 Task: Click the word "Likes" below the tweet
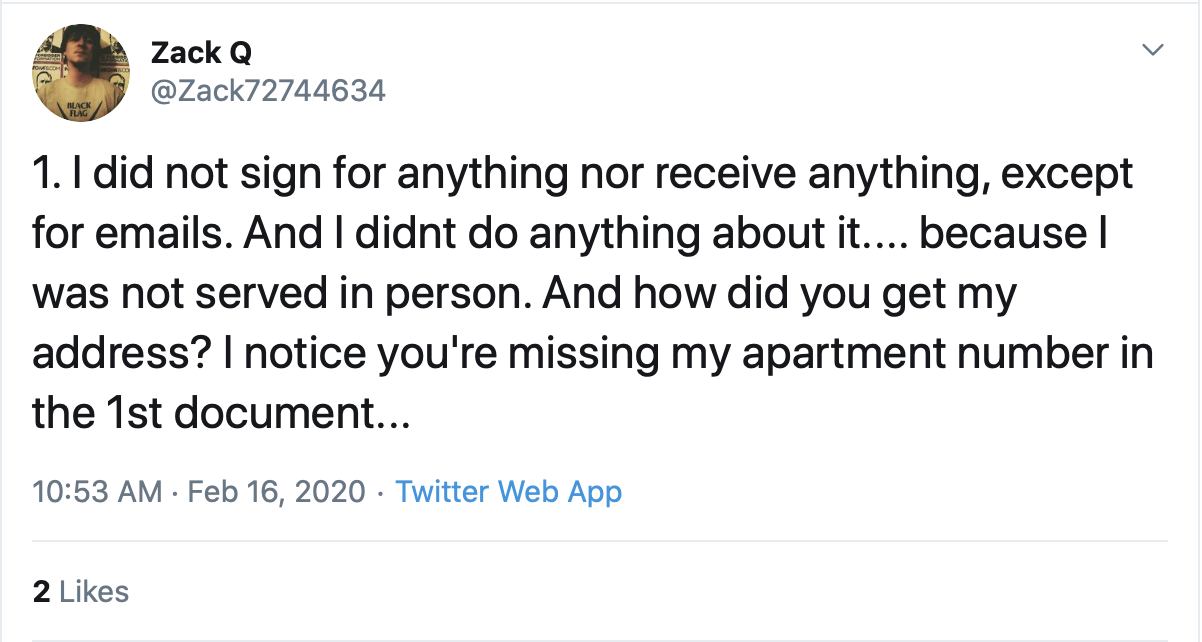(95, 591)
